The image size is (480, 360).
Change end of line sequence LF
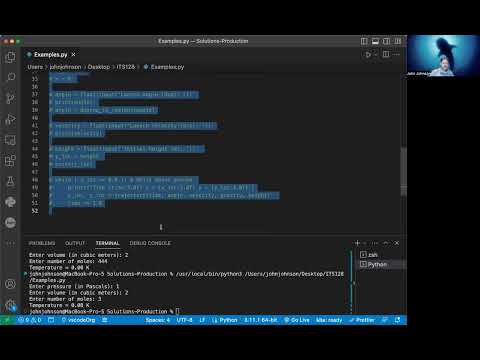pos(202,320)
